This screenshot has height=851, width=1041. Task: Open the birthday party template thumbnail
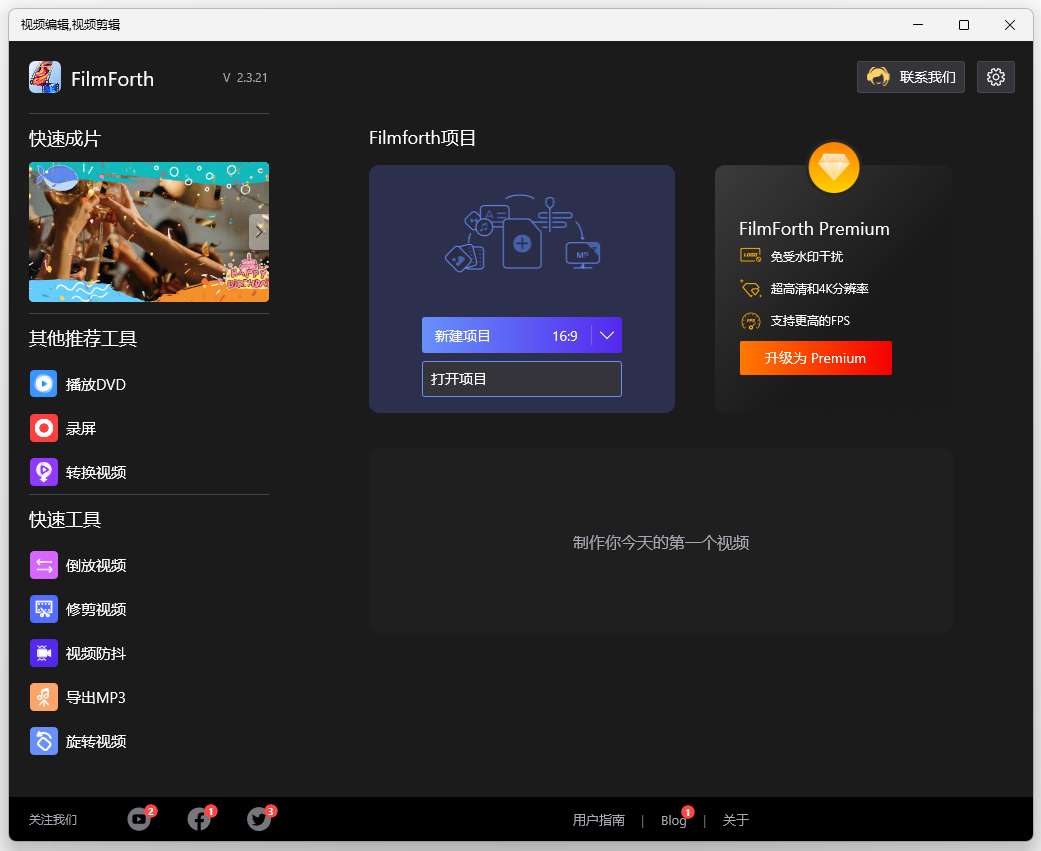(x=149, y=232)
